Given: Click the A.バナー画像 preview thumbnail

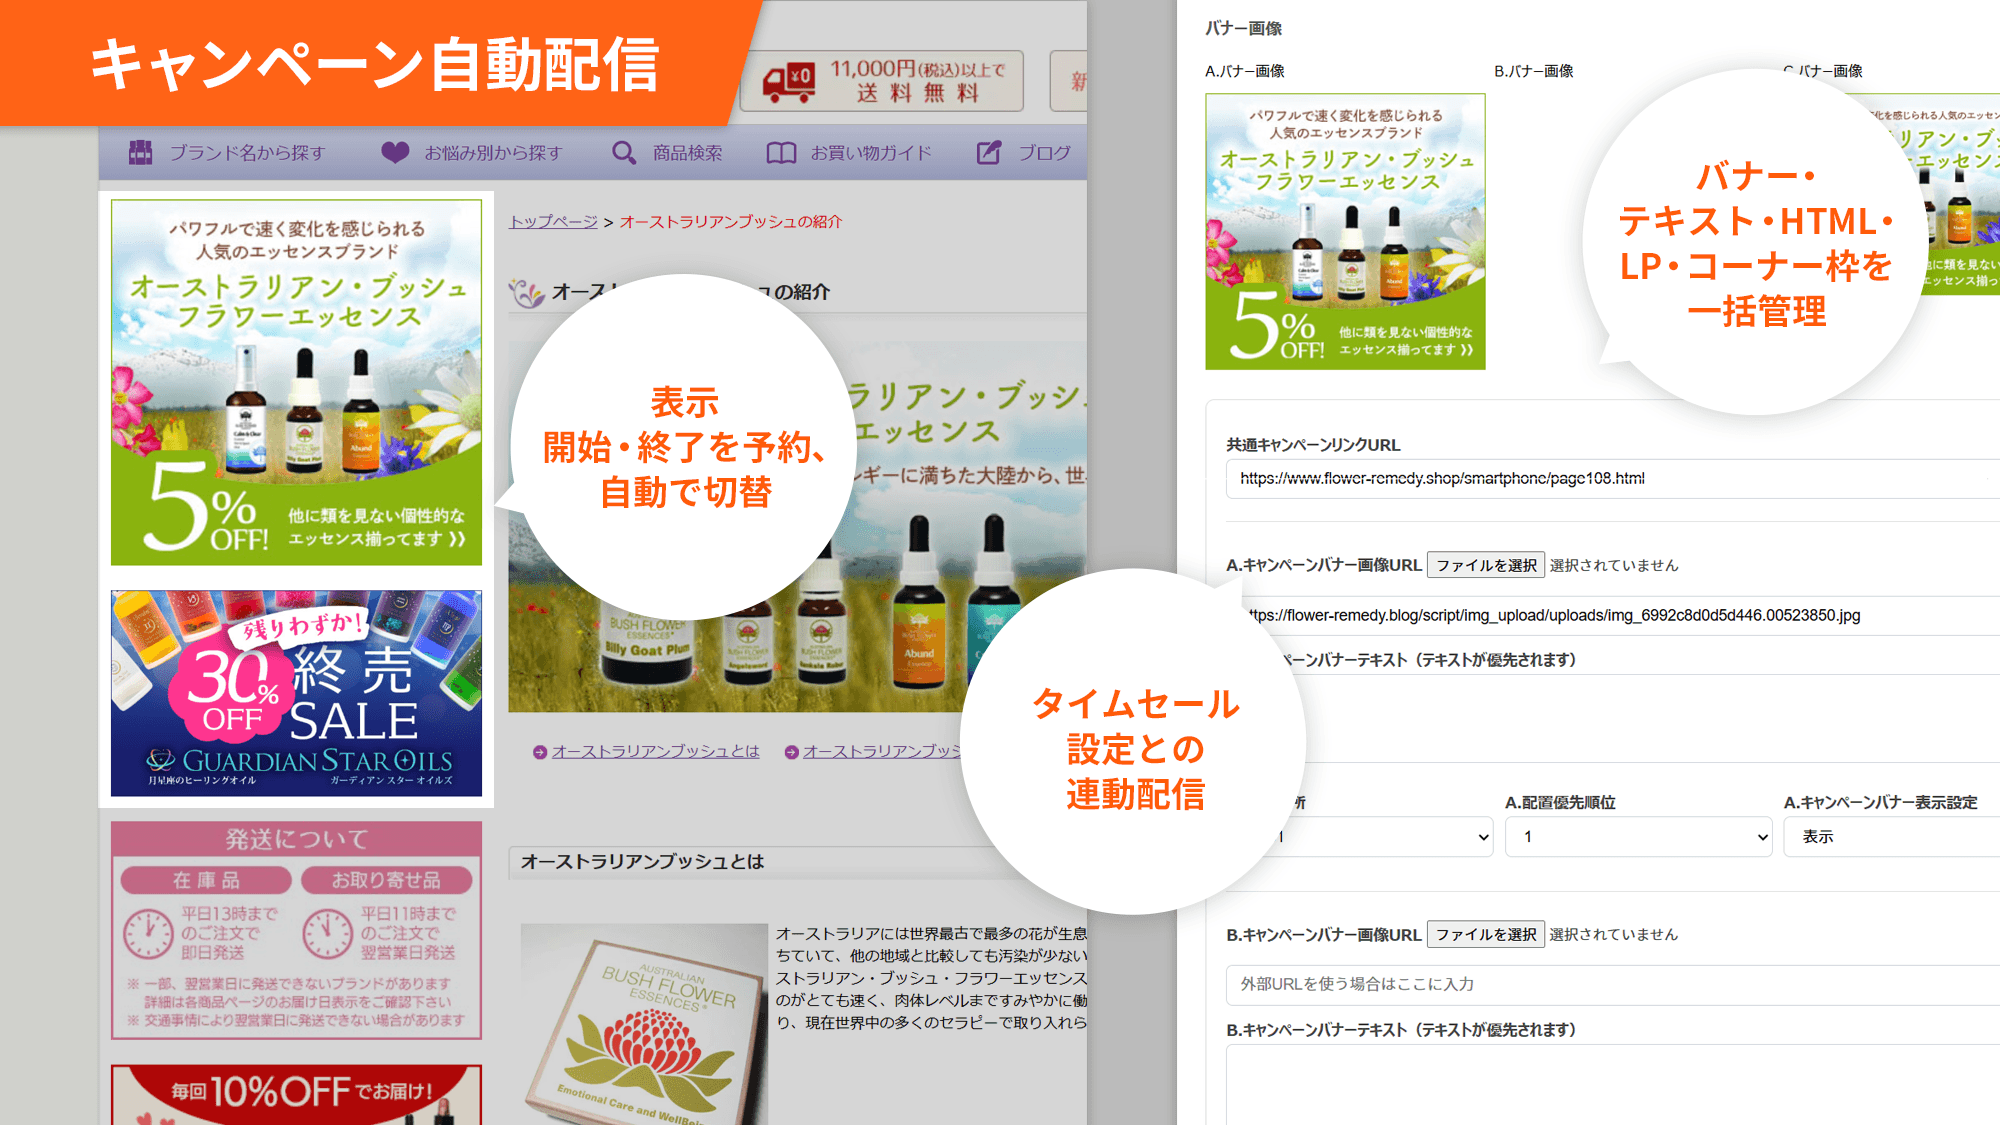Looking at the screenshot, I should pos(1345,232).
